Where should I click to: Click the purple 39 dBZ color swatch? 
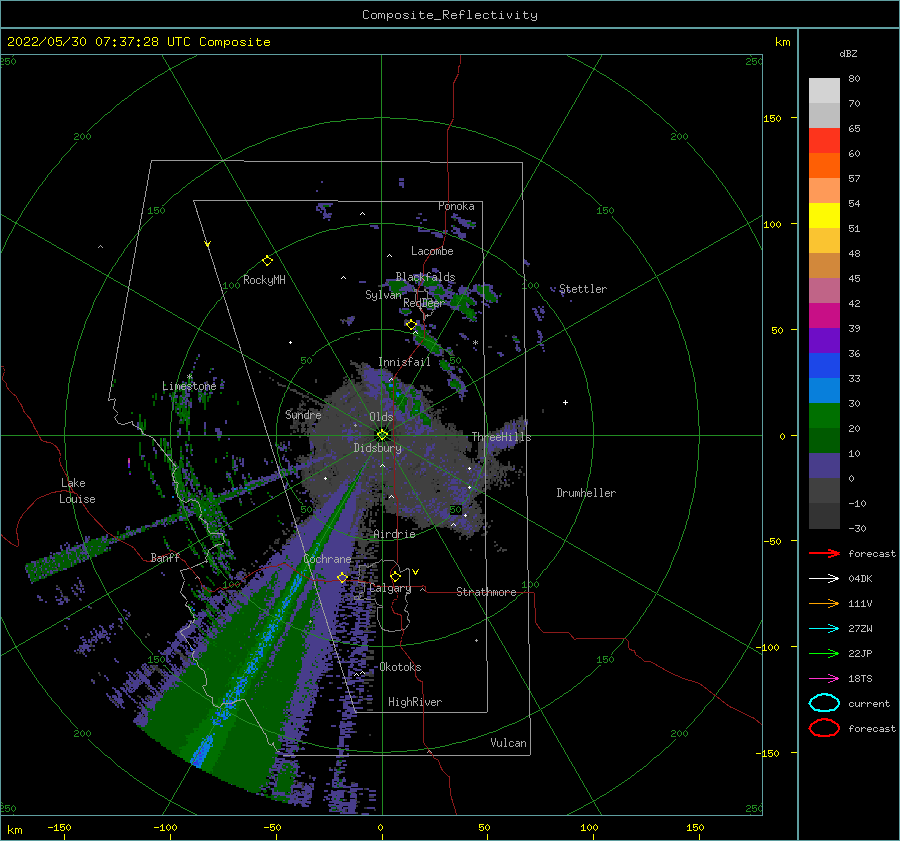[824, 340]
